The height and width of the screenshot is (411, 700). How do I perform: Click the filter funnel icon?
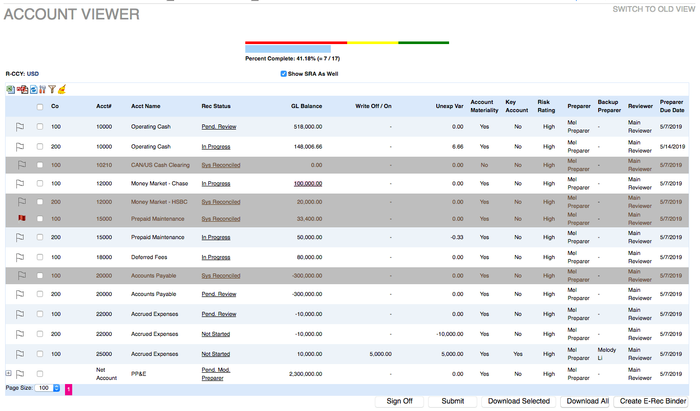51,89
